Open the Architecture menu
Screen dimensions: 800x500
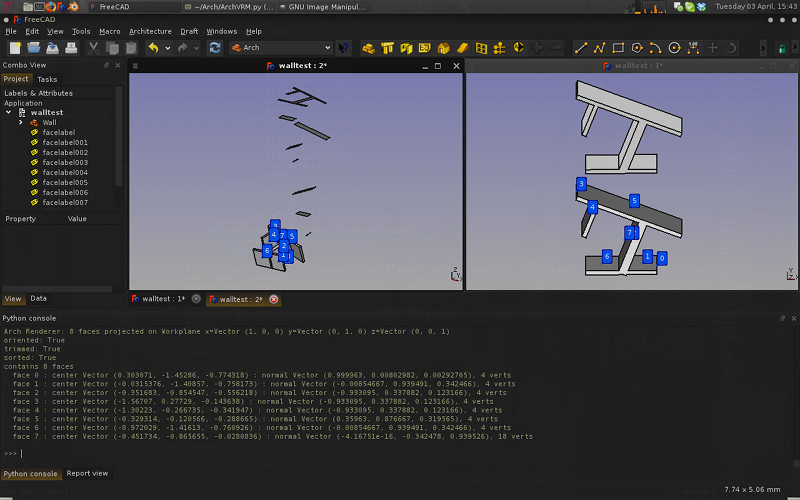(150, 31)
